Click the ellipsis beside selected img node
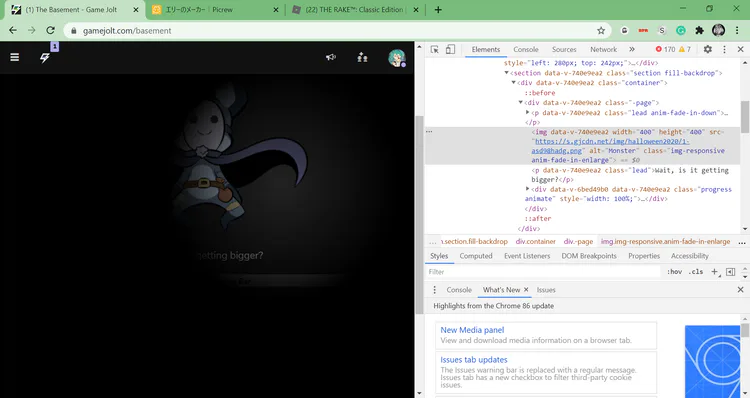 [x=429, y=132]
